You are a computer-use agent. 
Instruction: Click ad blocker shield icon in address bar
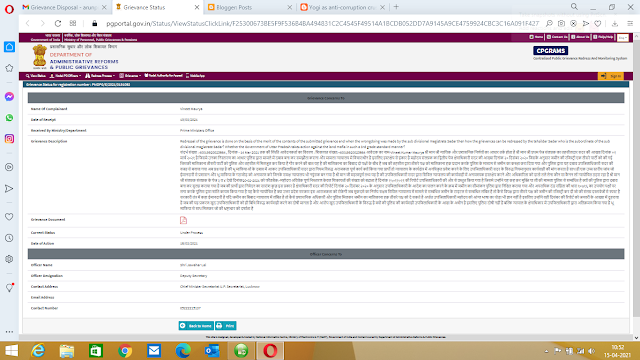(x=573, y=24)
